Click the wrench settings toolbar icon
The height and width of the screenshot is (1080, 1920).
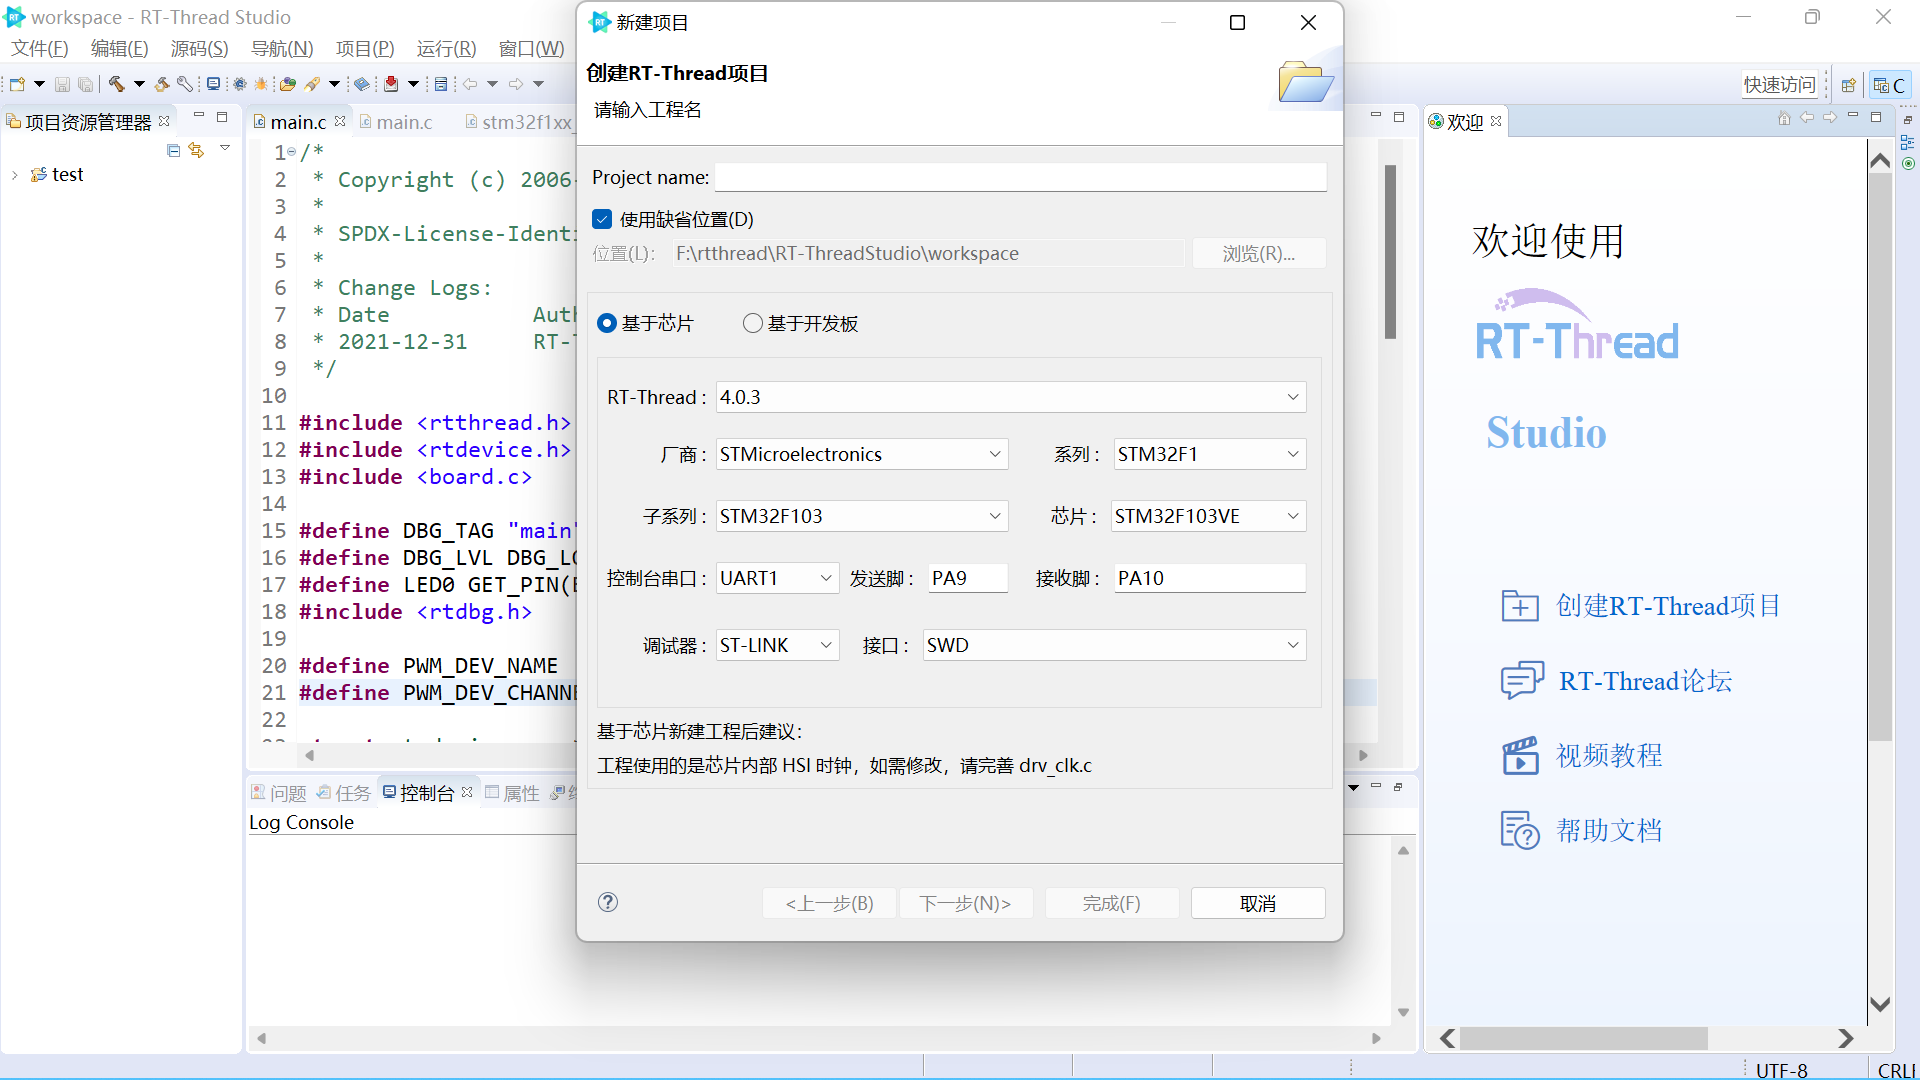[185, 84]
